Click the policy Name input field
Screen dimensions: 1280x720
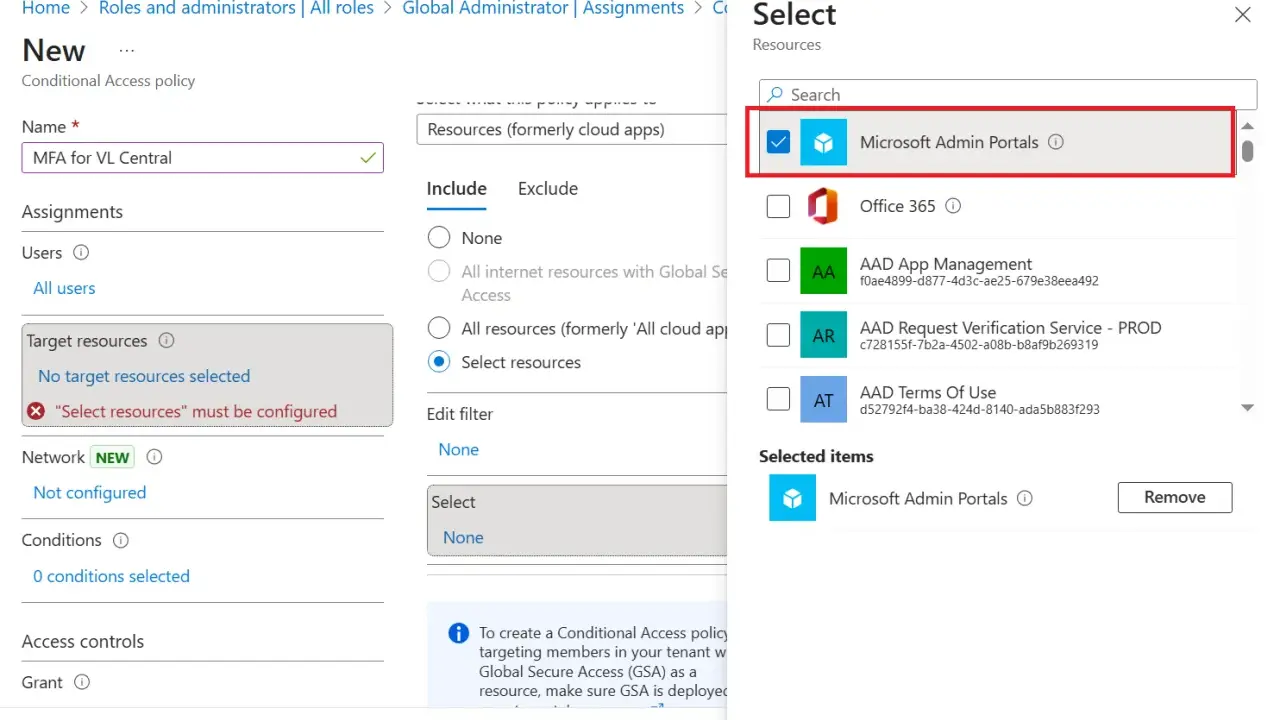click(x=203, y=158)
